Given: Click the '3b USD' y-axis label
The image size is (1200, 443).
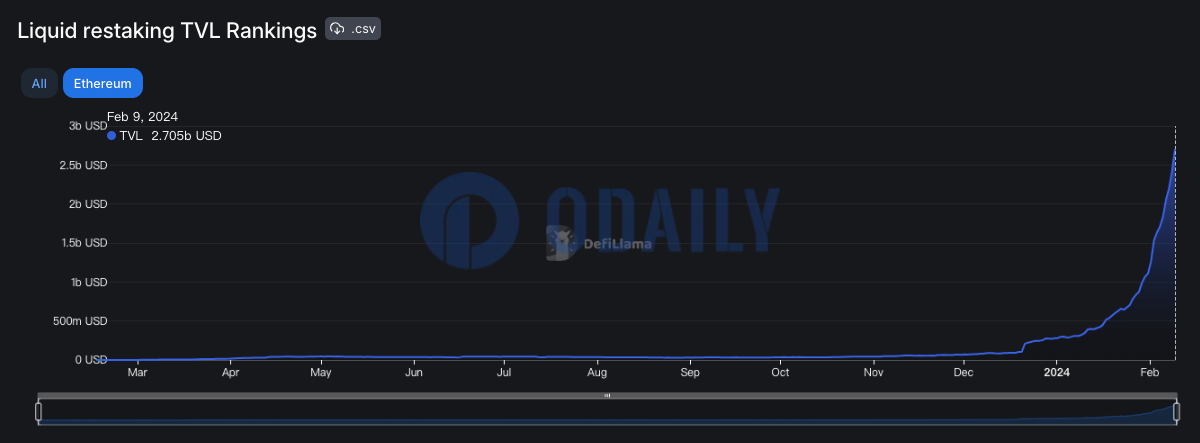Looking at the screenshot, I should pyautogui.click(x=88, y=126).
